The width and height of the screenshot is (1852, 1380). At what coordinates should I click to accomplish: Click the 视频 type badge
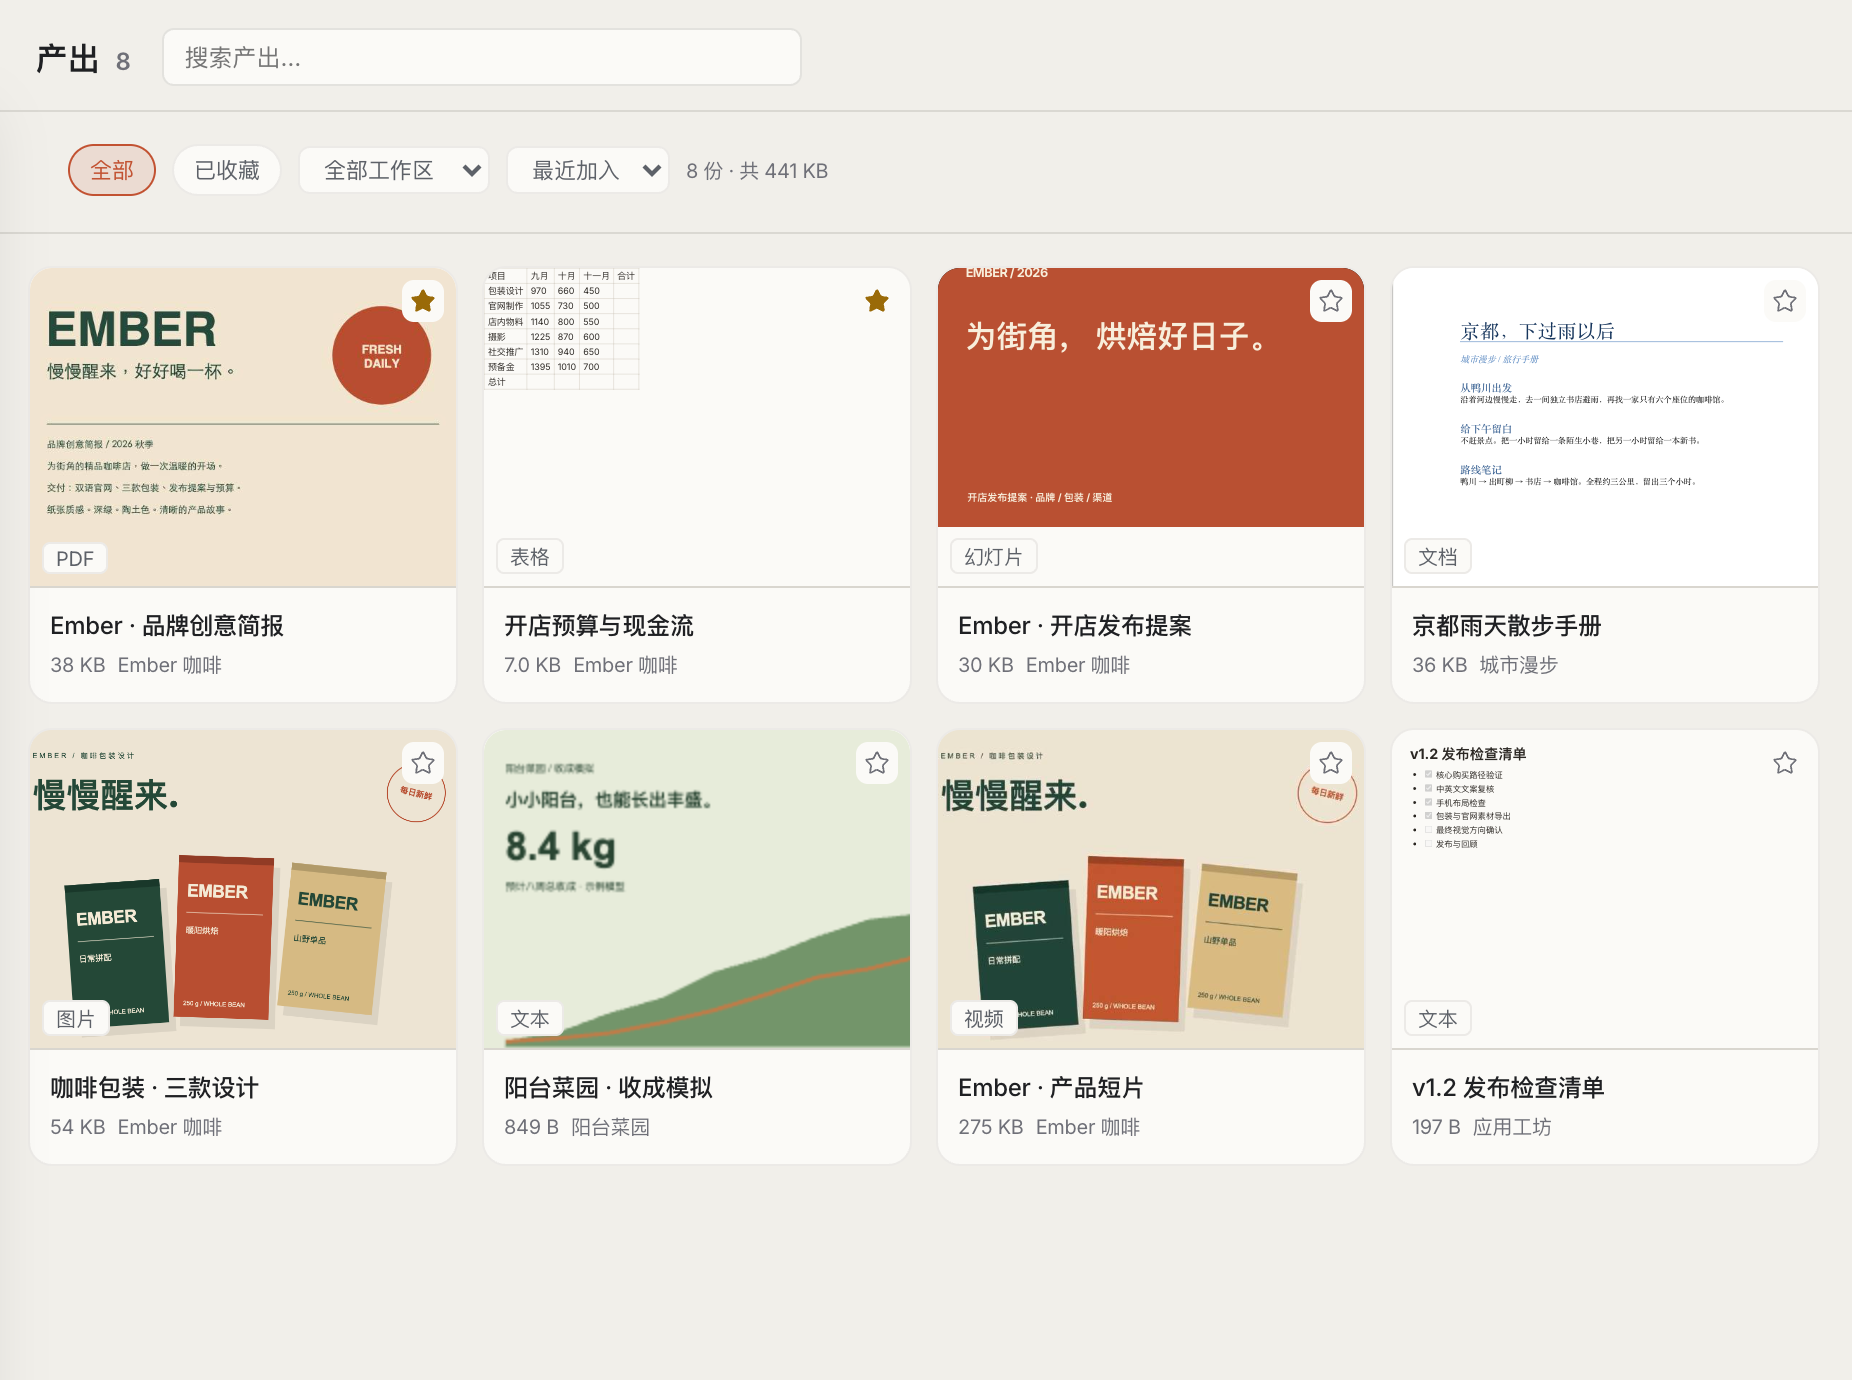984,1019
